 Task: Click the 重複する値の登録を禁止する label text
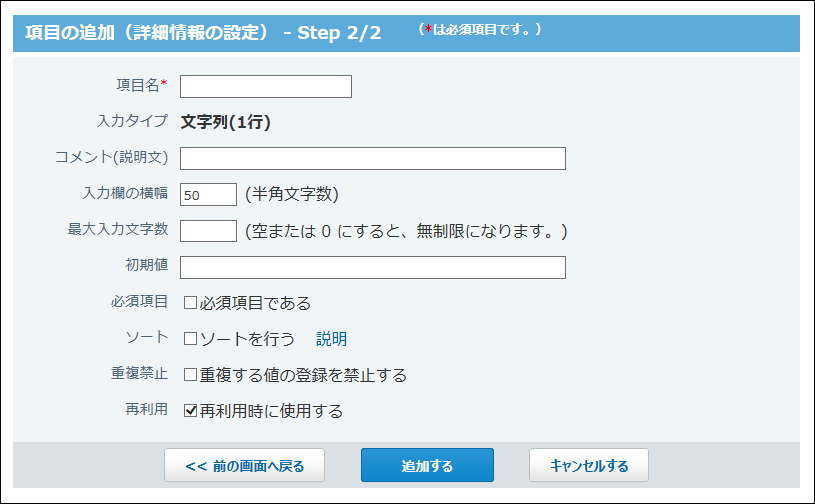point(303,375)
